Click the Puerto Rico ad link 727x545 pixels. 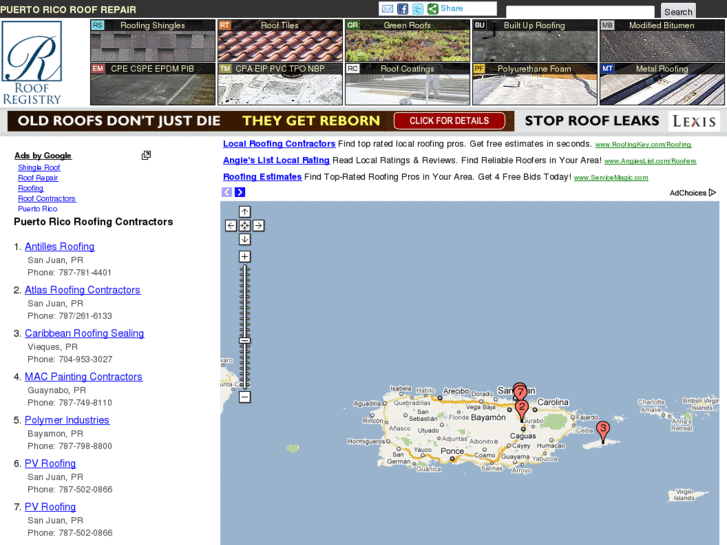coord(38,209)
